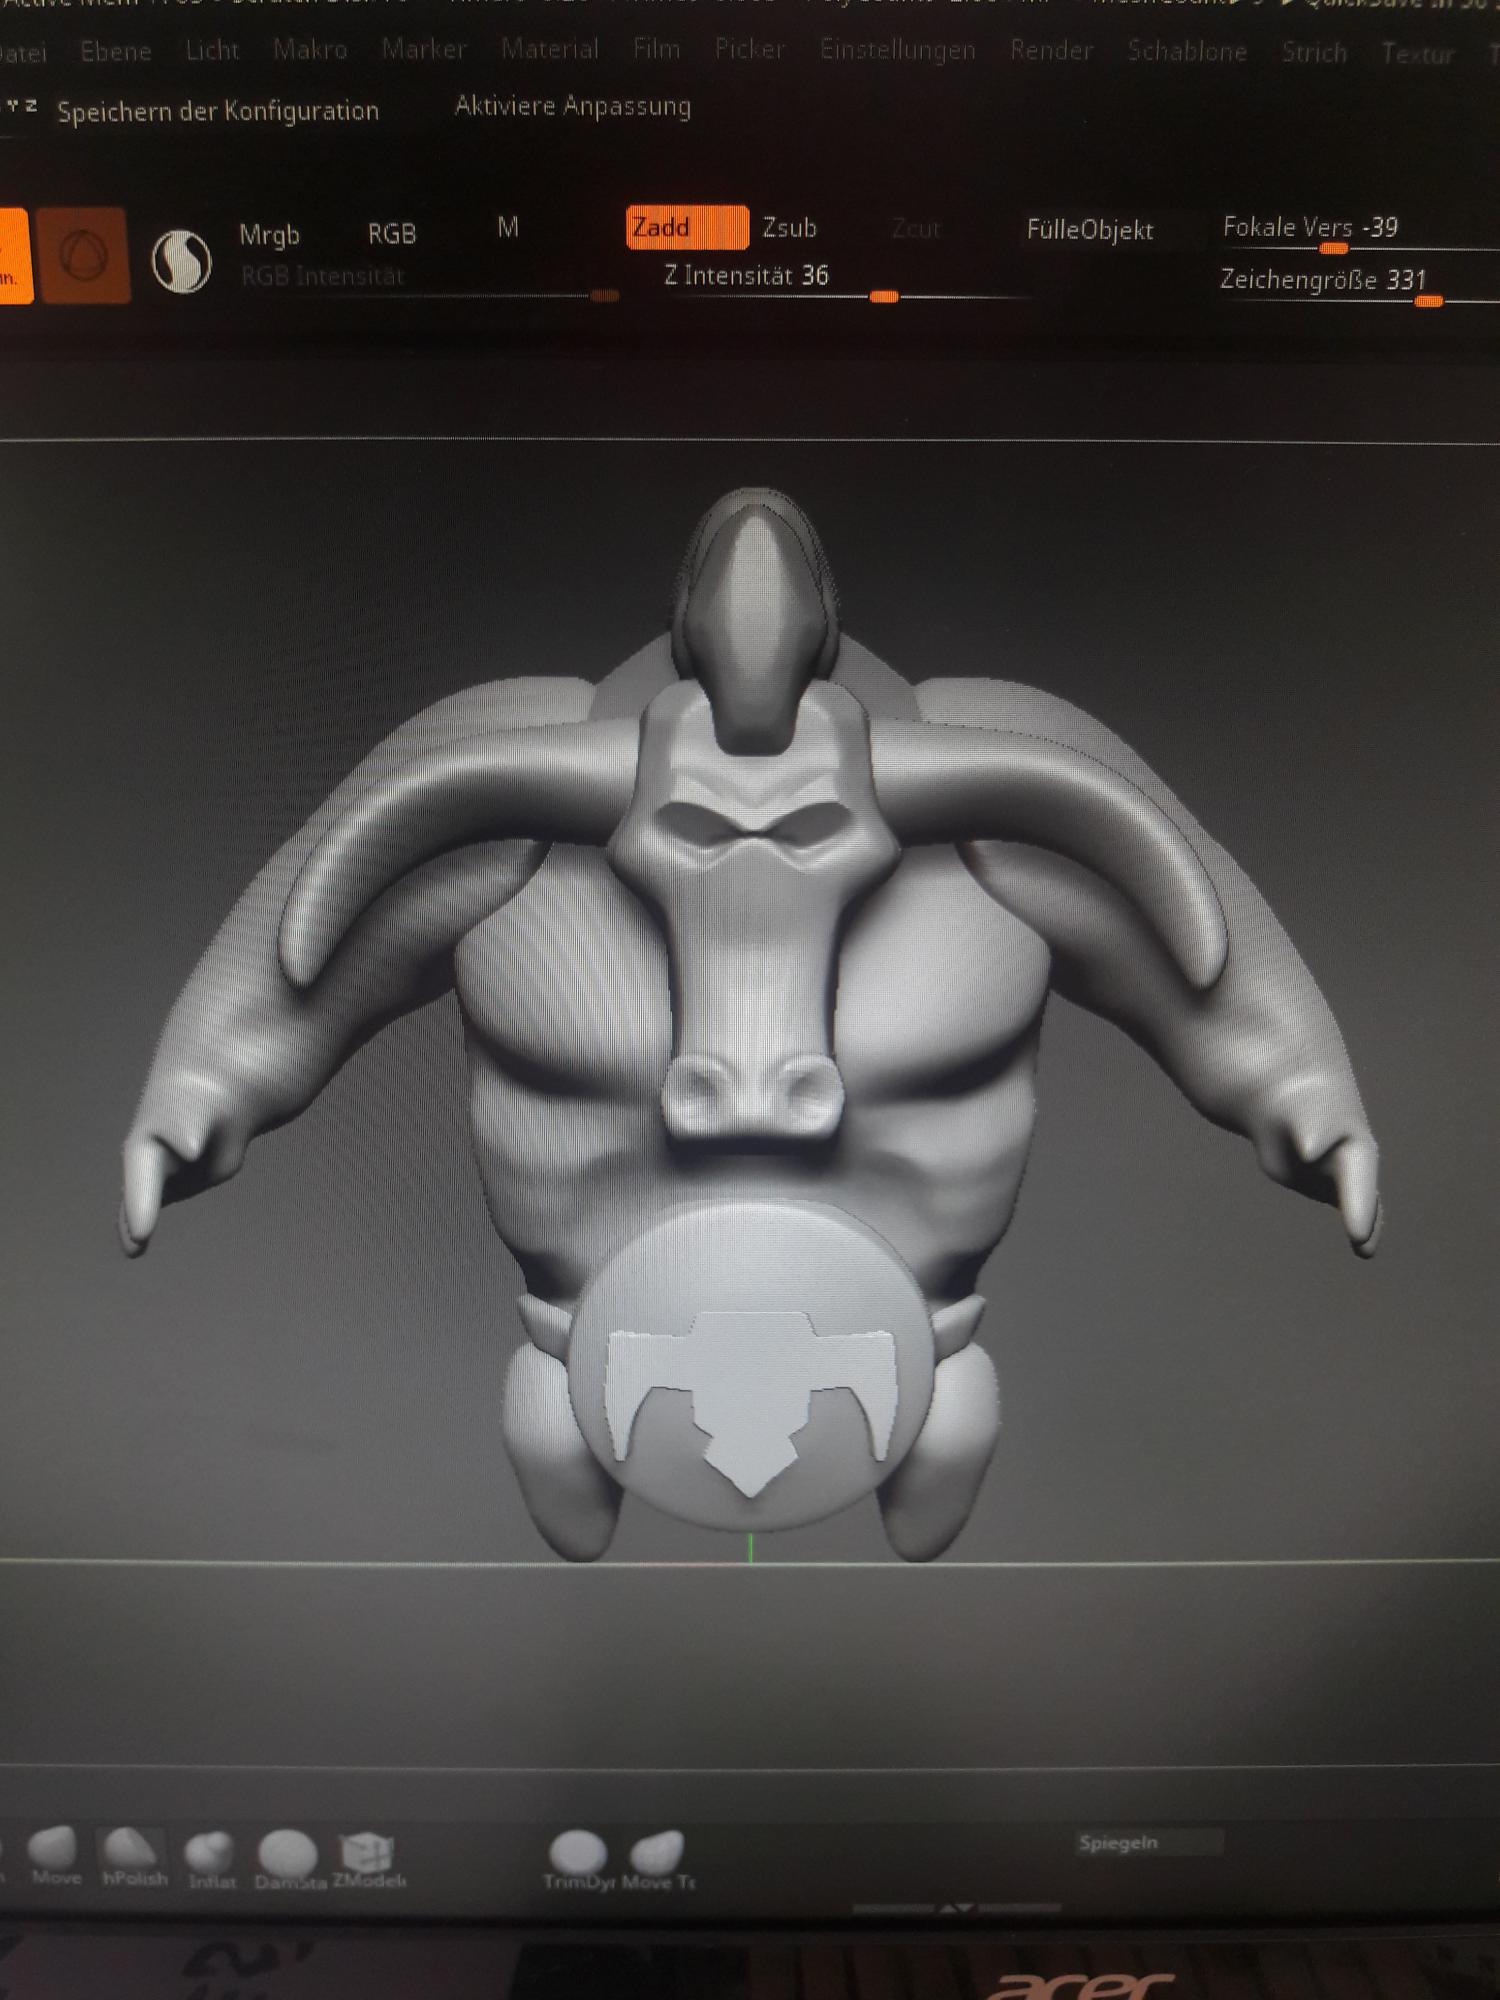The height and width of the screenshot is (2000, 1500).
Task: Activate the ZModeler brush
Action: (x=366, y=1855)
